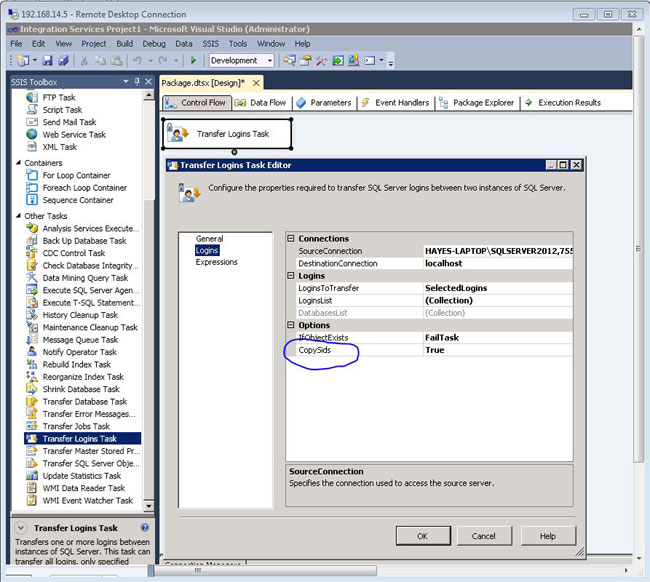The height and width of the screenshot is (582, 650).
Task: Collapse the Containers toolbox group
Action: click(18, 163)
